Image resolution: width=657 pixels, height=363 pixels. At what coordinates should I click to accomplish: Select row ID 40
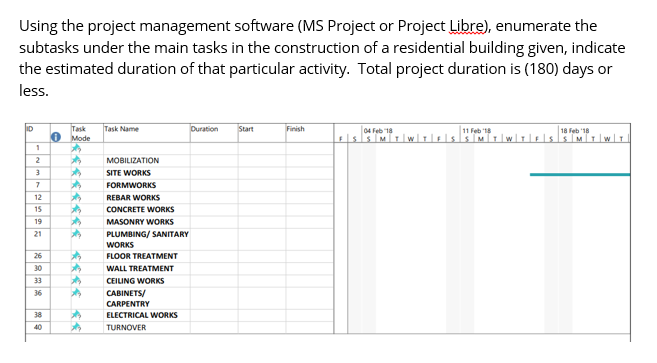coord(38,327)
